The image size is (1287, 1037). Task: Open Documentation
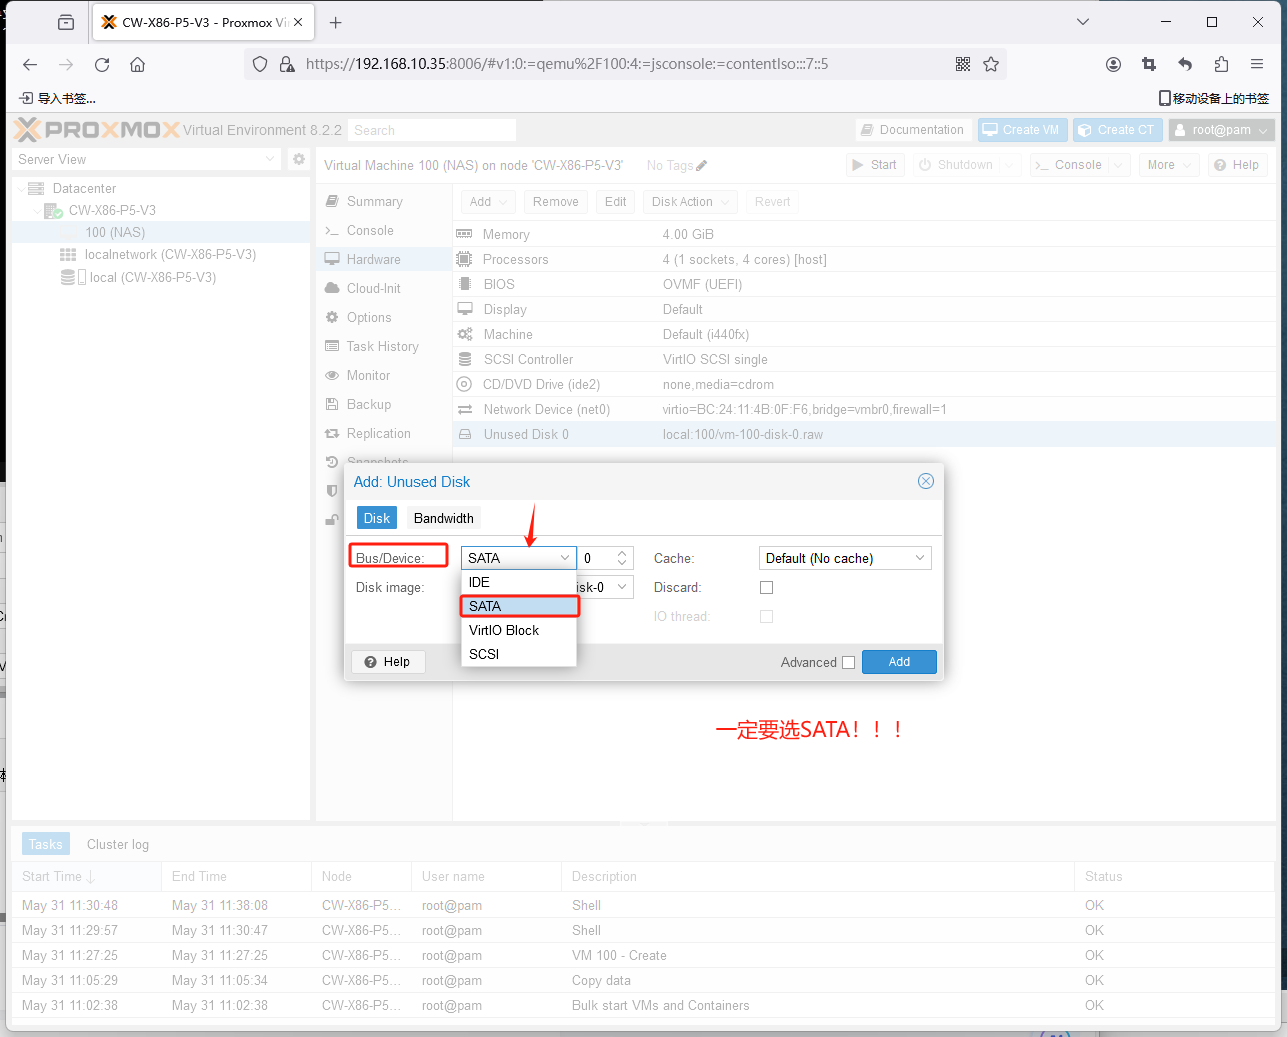pos(913,130)
